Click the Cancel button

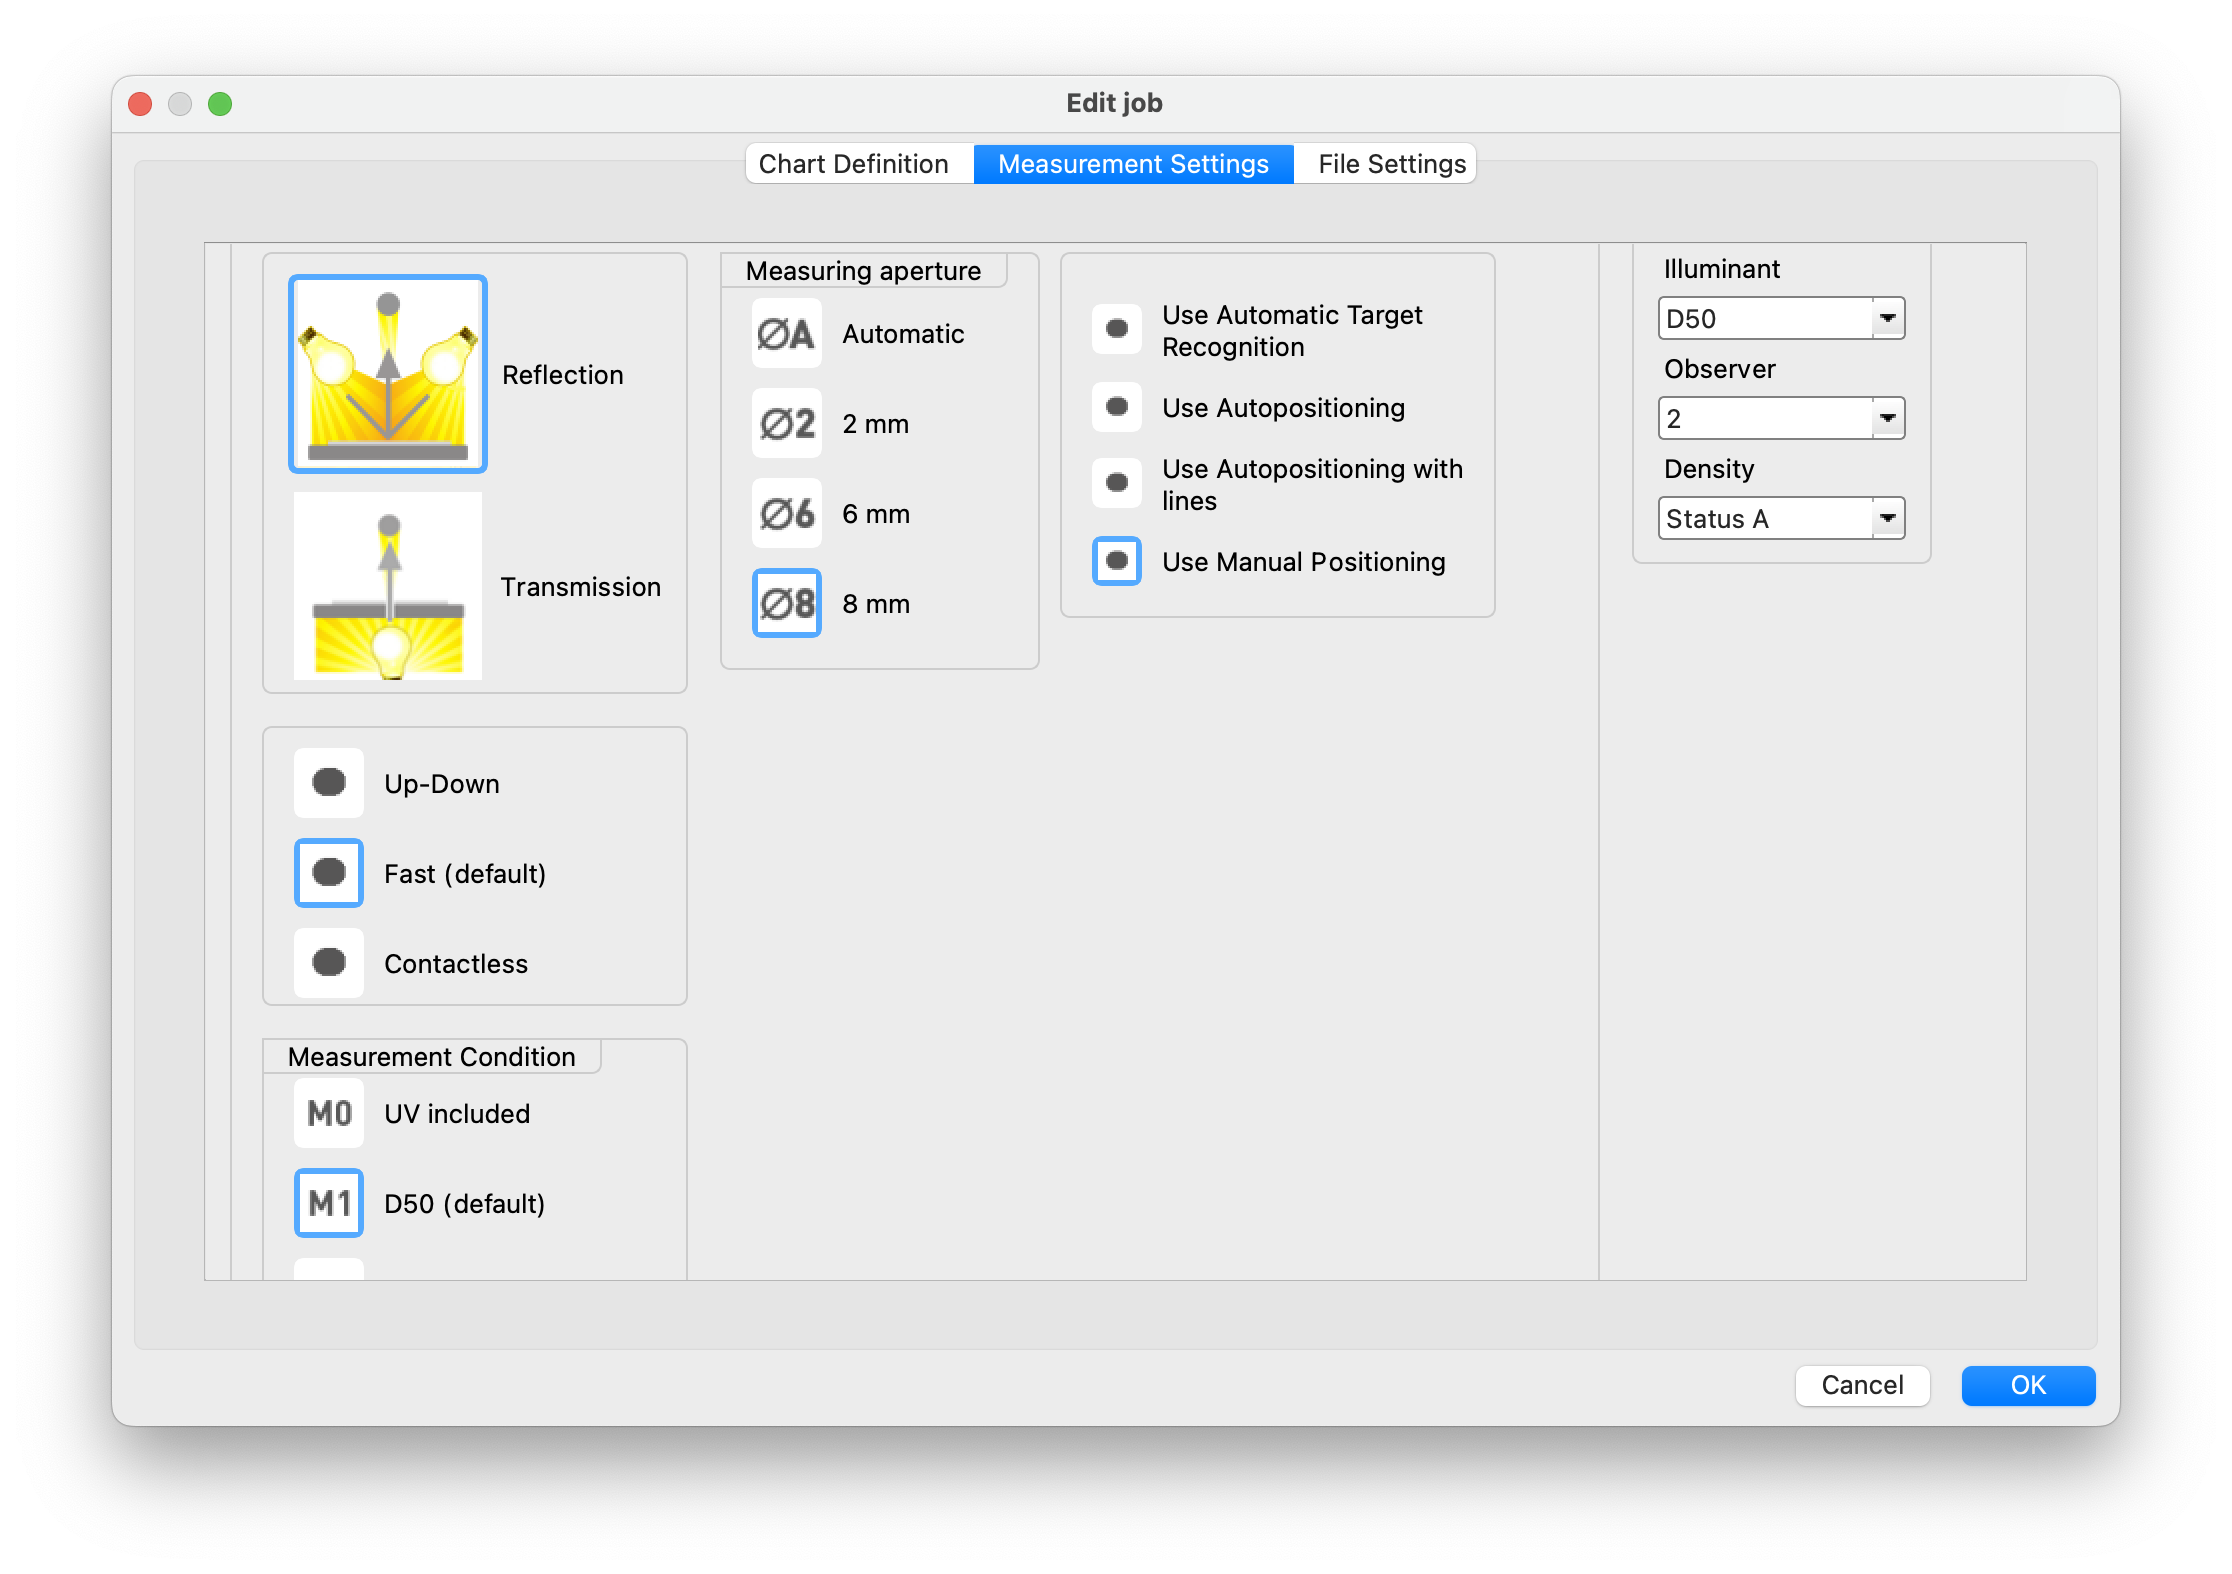pos(1862,1385)
